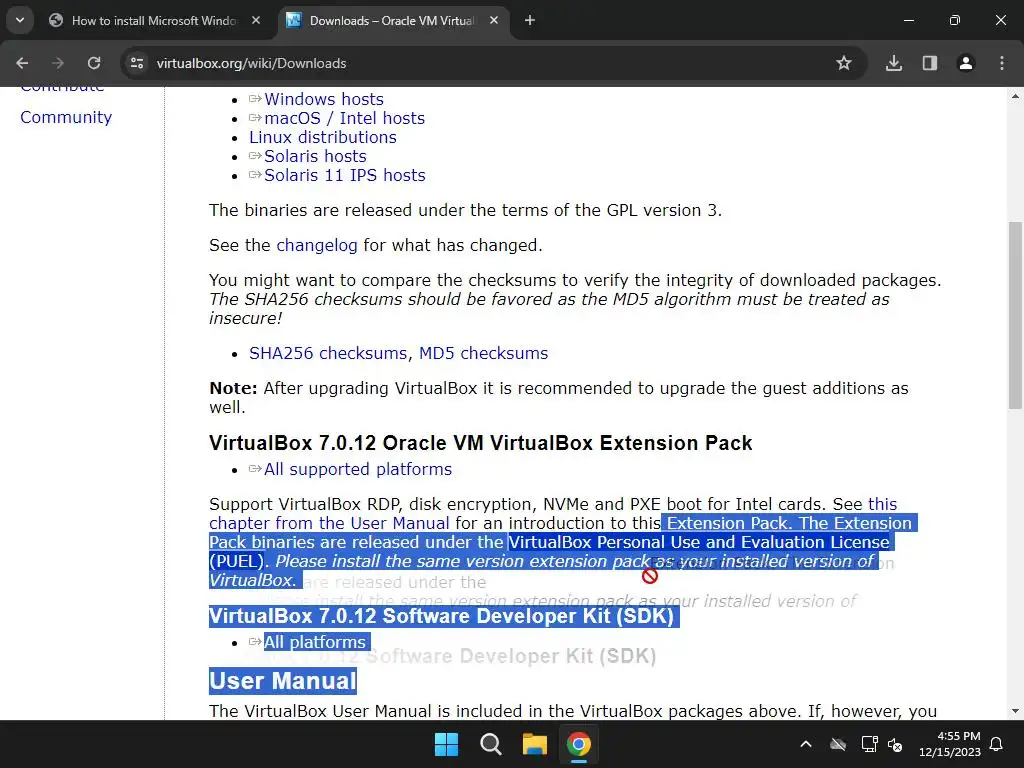
Task: Open the macOS / Intel hosts link
Action: tap(344, 118)
